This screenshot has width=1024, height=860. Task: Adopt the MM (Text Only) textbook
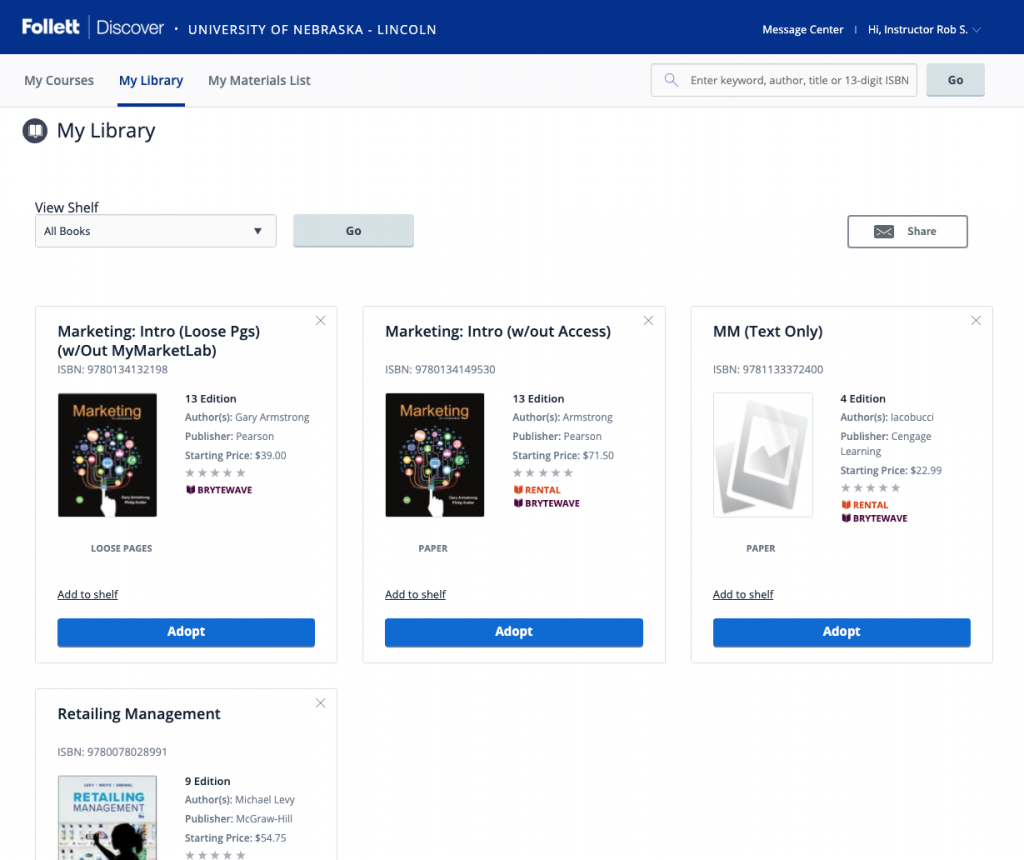[841, 632]
